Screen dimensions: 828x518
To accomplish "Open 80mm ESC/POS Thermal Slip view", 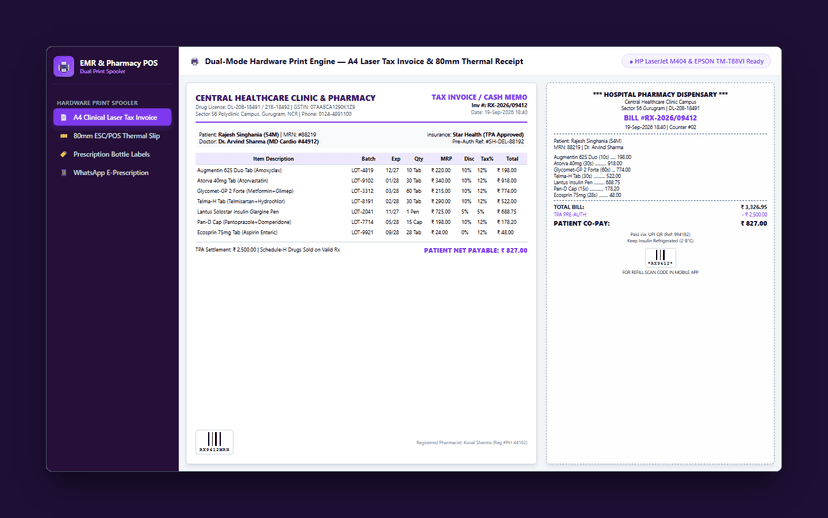I will click(x=112, y=136).
